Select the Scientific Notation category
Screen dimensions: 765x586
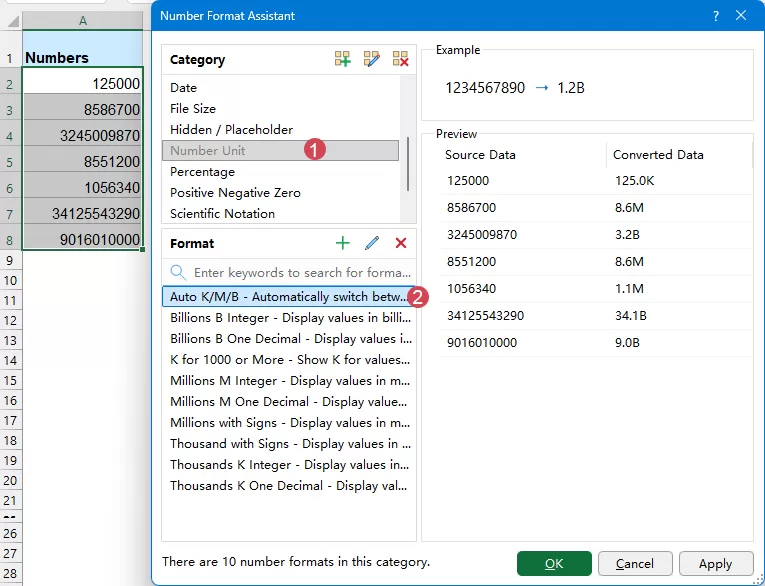(x=281, y=214)
